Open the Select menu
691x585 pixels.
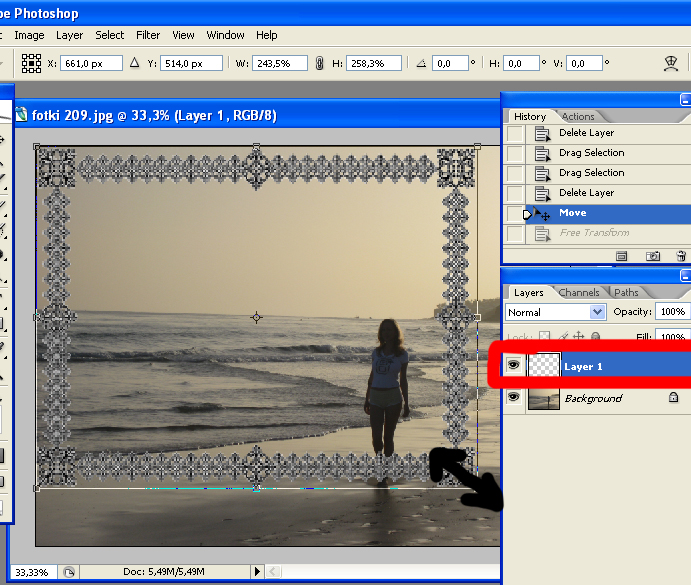[110, 35]
